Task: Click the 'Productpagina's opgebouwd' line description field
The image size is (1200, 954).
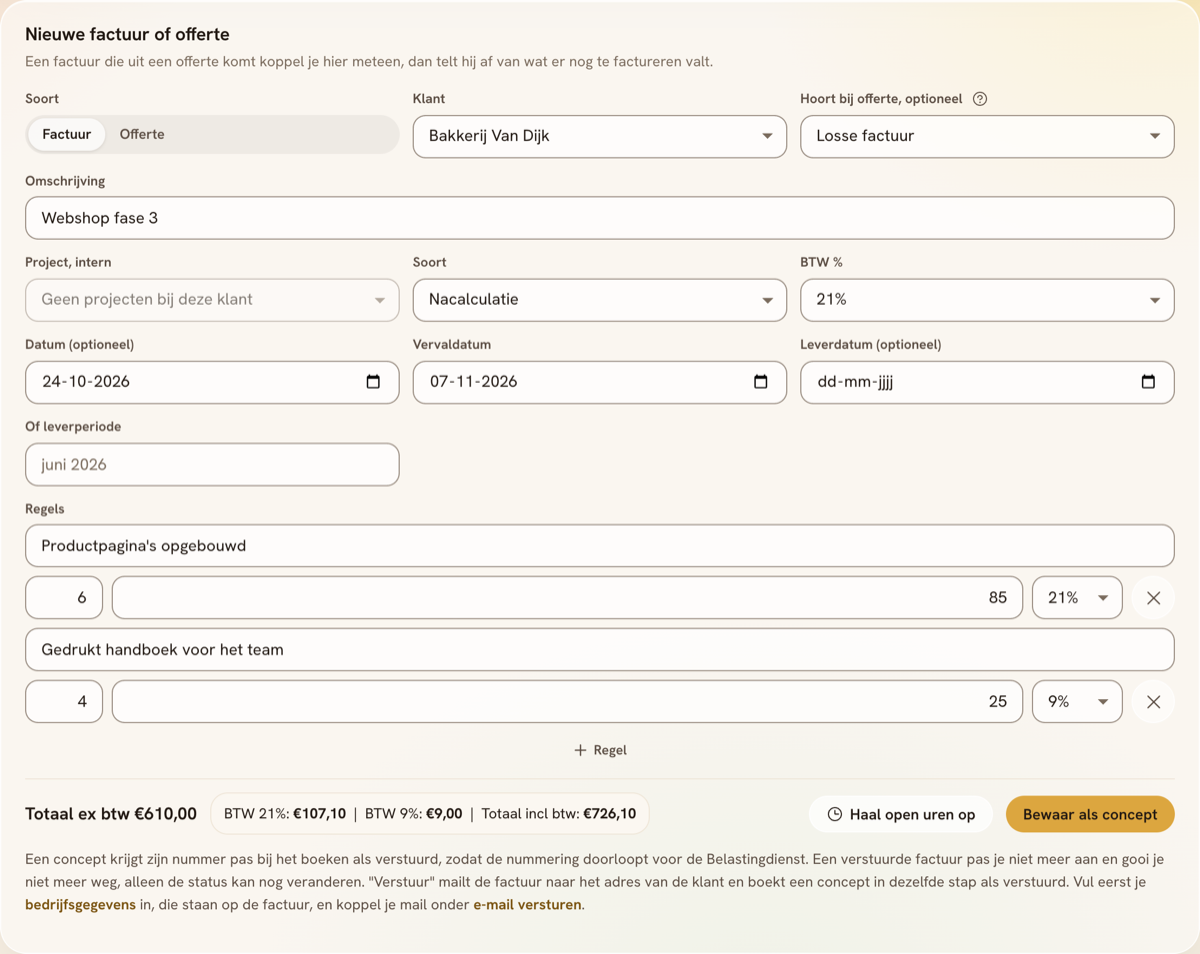Action: tap(600, 546)
